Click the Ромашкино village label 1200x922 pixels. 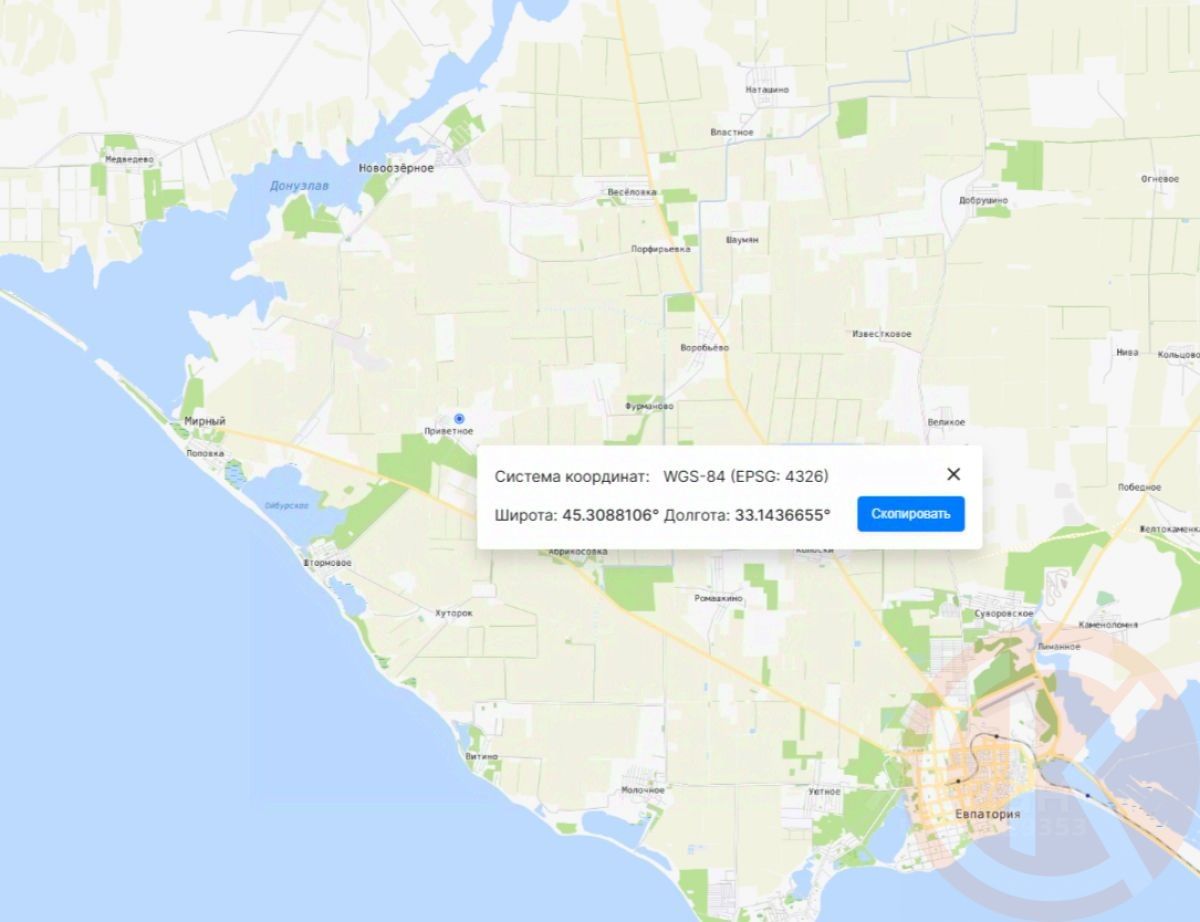tap(719, 598)
